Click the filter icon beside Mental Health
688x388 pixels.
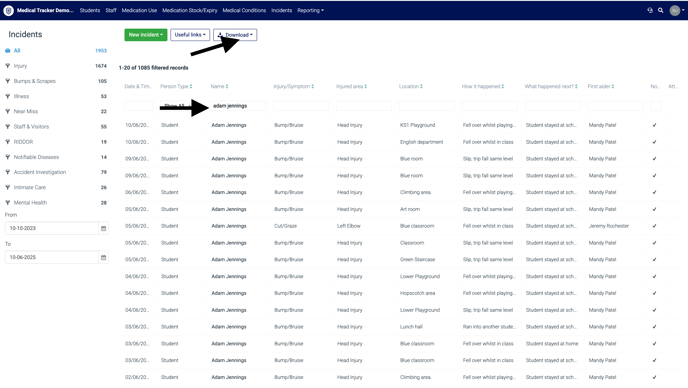coord(7,203)
